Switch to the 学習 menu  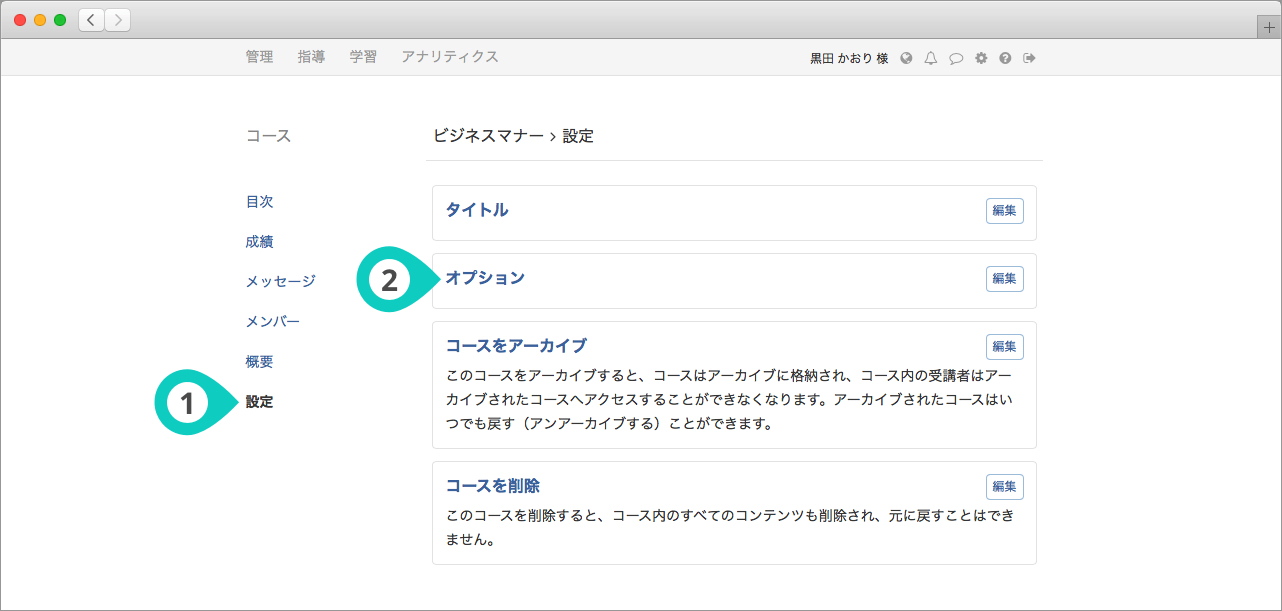point(363,57)
